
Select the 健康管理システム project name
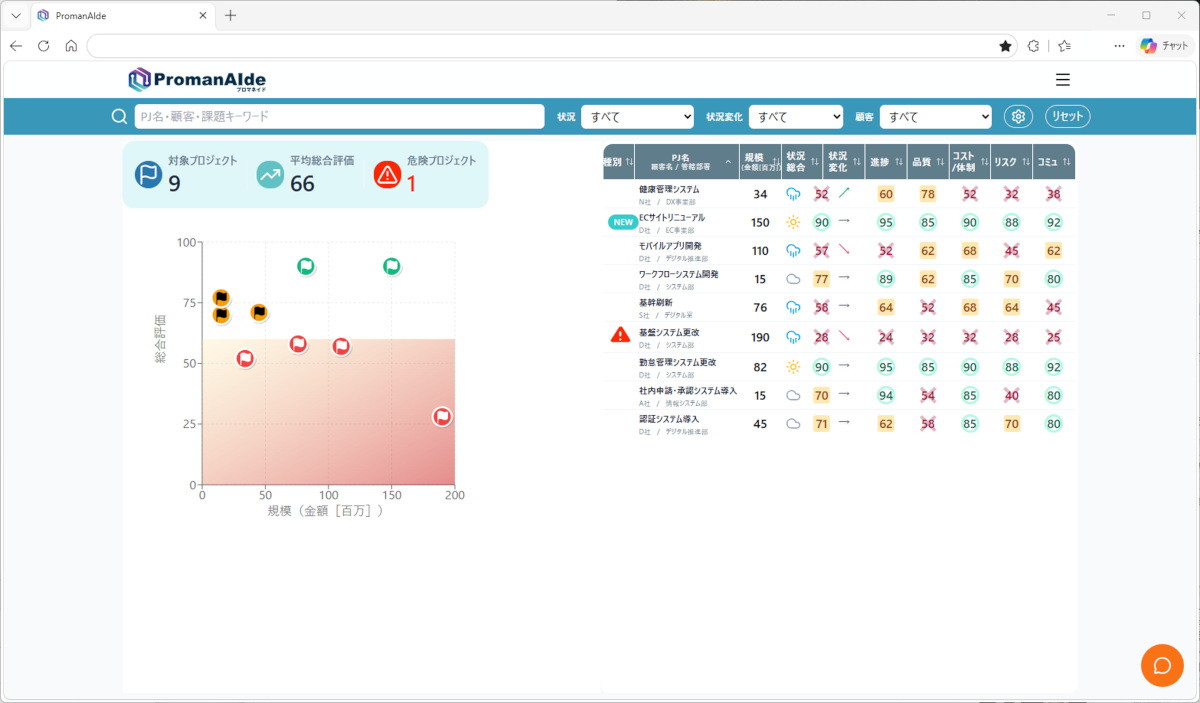pos(669,189)
